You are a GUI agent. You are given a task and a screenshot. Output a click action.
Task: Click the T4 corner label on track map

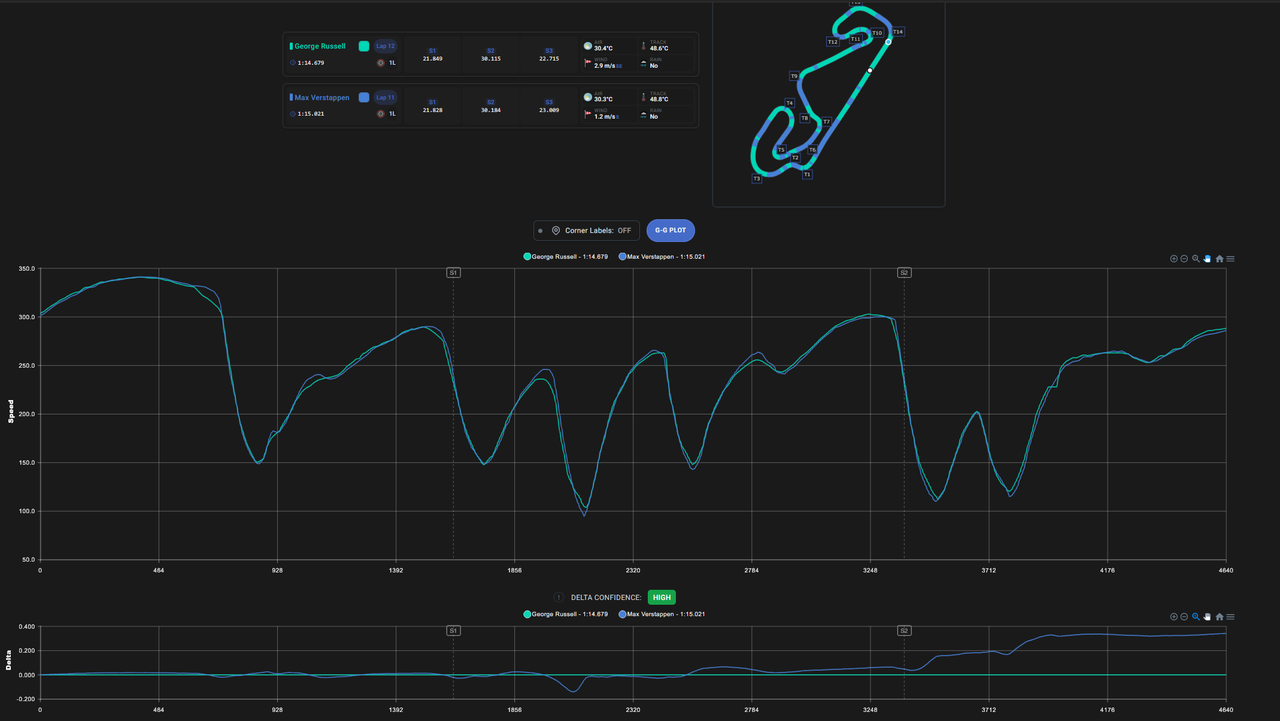790,103
